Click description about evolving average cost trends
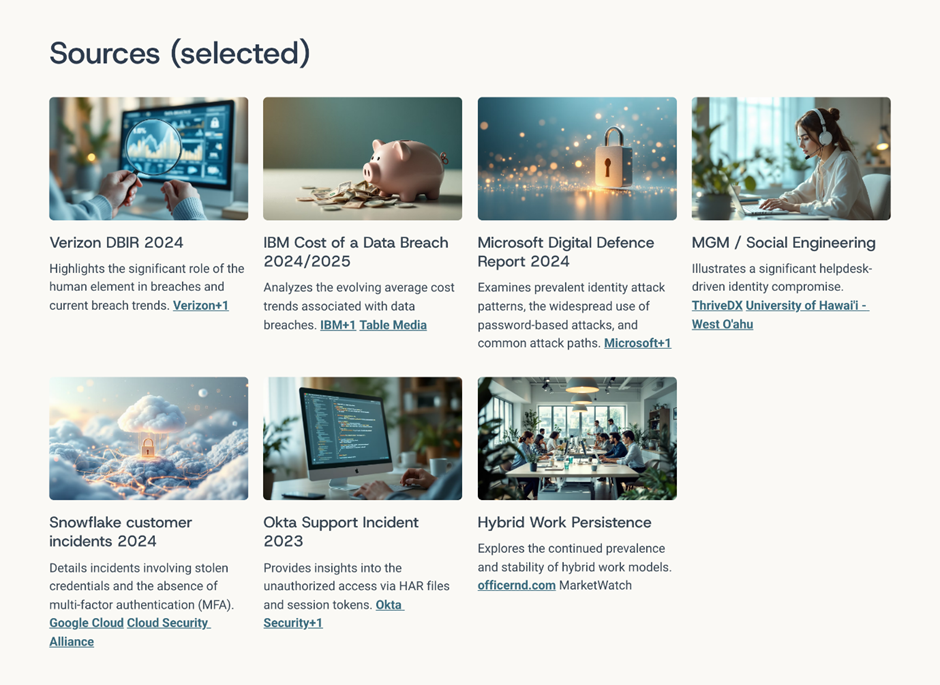This screenshot has height=685, width=940. tap(358, 306)
